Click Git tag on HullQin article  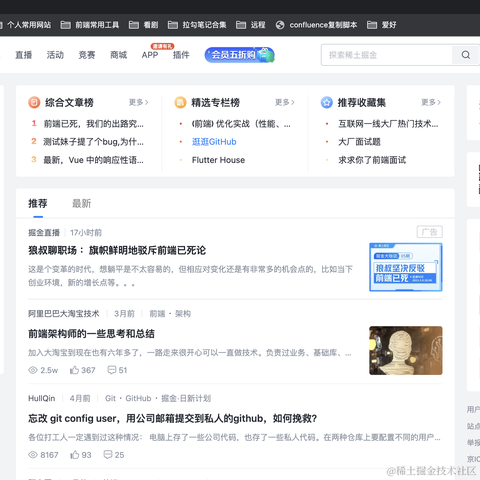pos(110,398)
